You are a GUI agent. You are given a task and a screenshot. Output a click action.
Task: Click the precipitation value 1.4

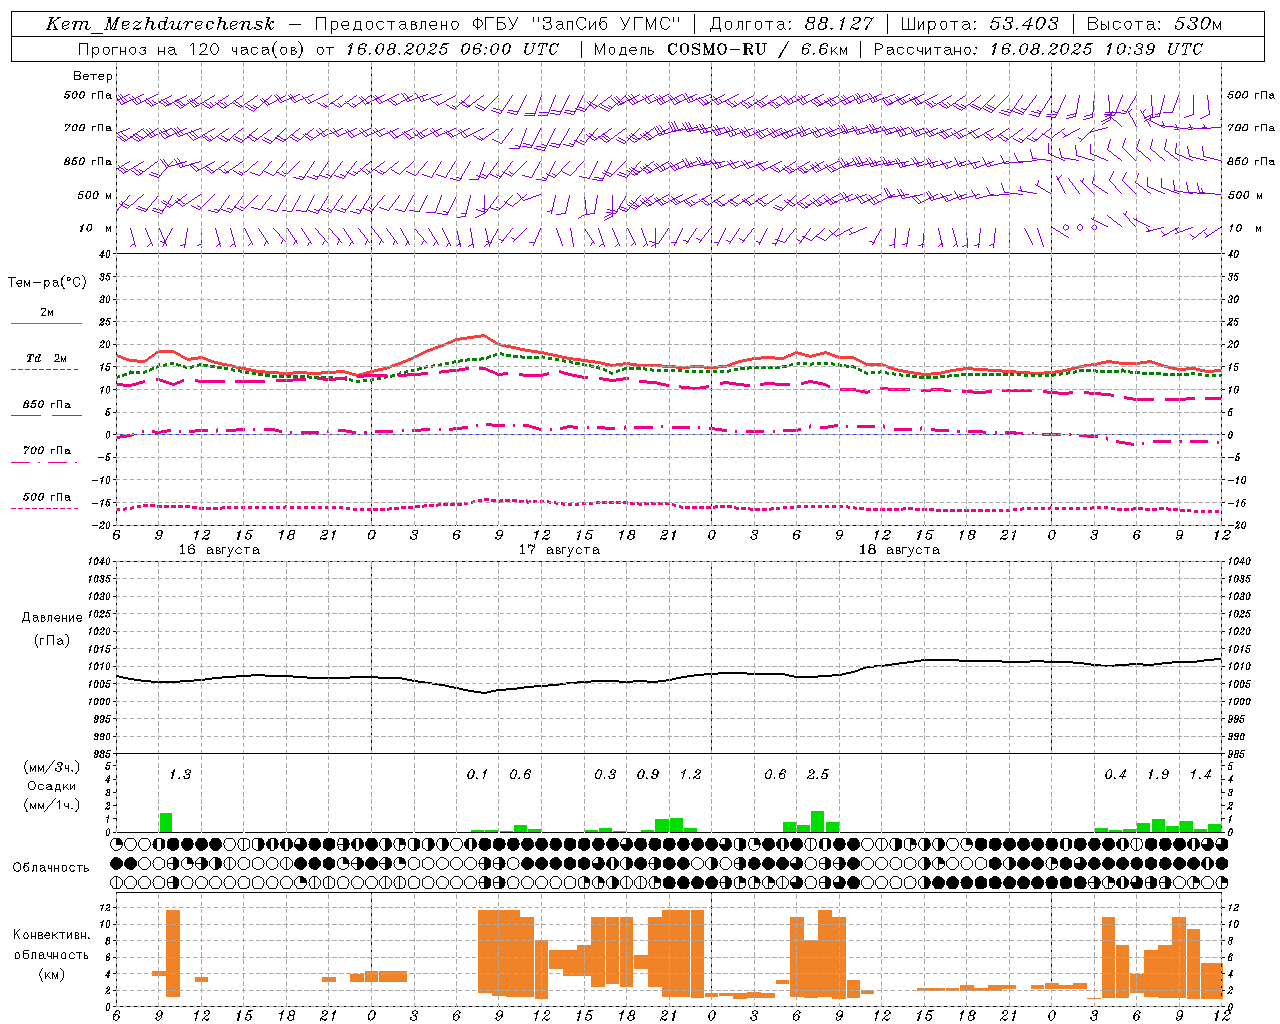[1200, 774]
